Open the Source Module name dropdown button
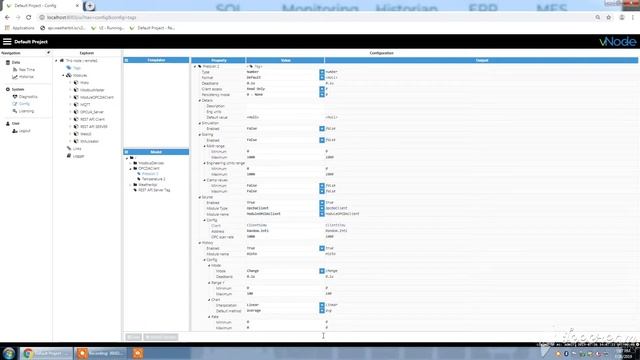Screen dimensions: 640x360 [322, 214]
